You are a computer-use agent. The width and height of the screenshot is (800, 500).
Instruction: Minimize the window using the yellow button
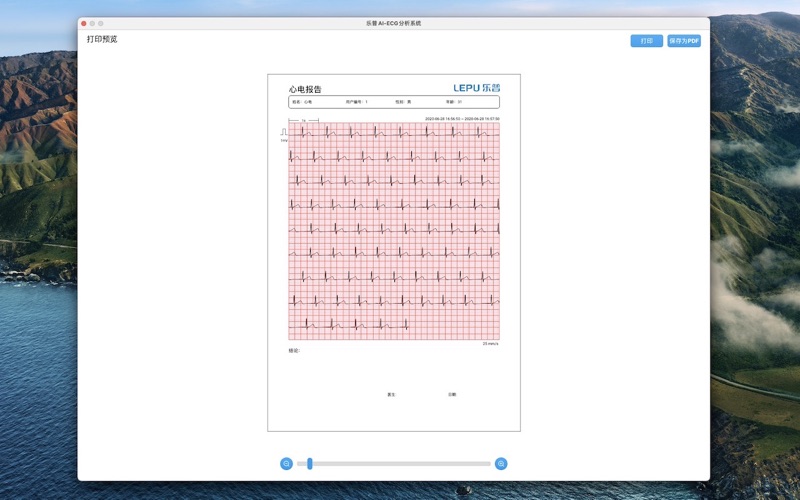click(x=92, y=23)
